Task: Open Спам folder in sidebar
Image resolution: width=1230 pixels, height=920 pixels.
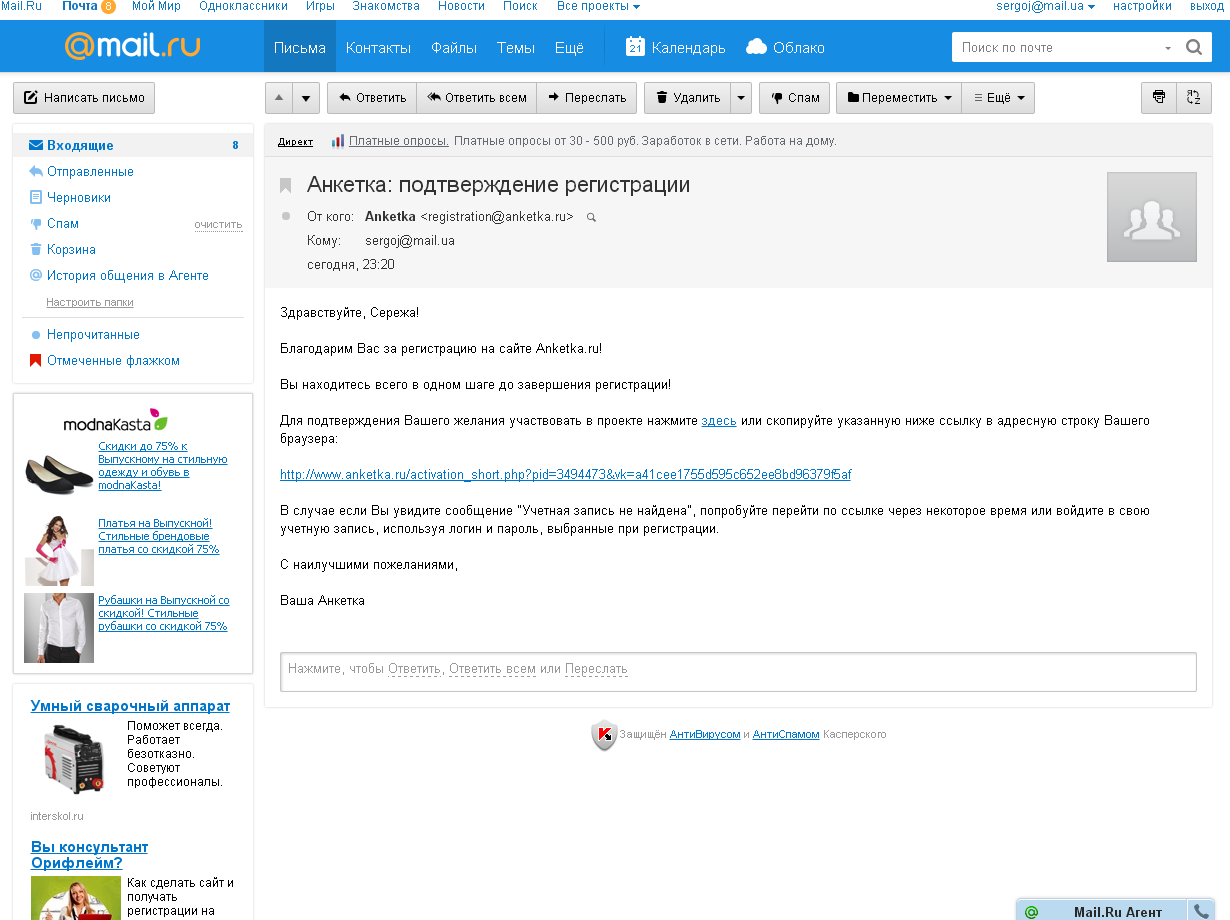Action: pyautogui.click(x=63, y=223)
